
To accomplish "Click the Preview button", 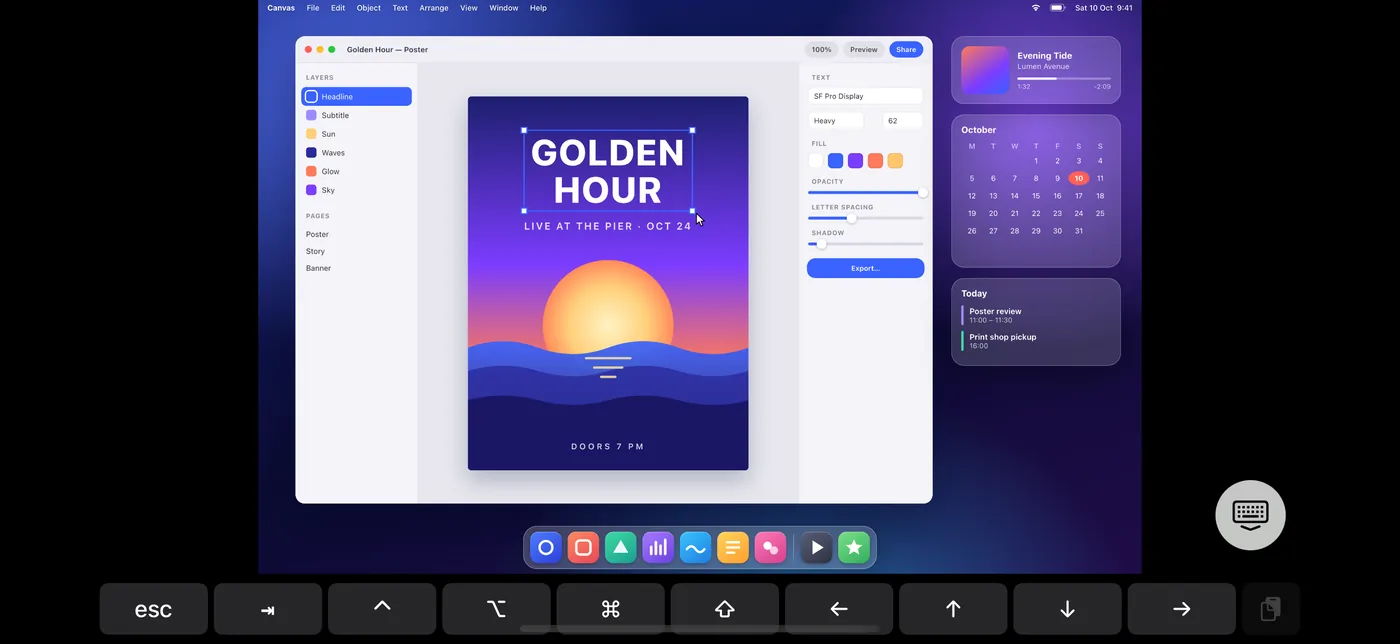I will point(864,49).
